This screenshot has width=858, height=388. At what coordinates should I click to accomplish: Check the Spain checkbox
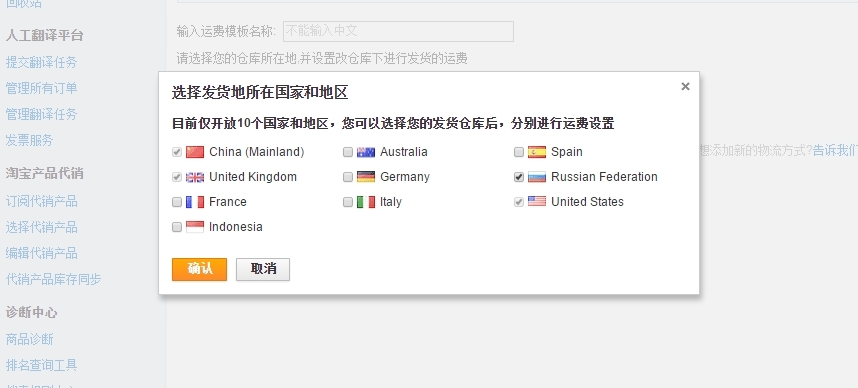point(519,152)
